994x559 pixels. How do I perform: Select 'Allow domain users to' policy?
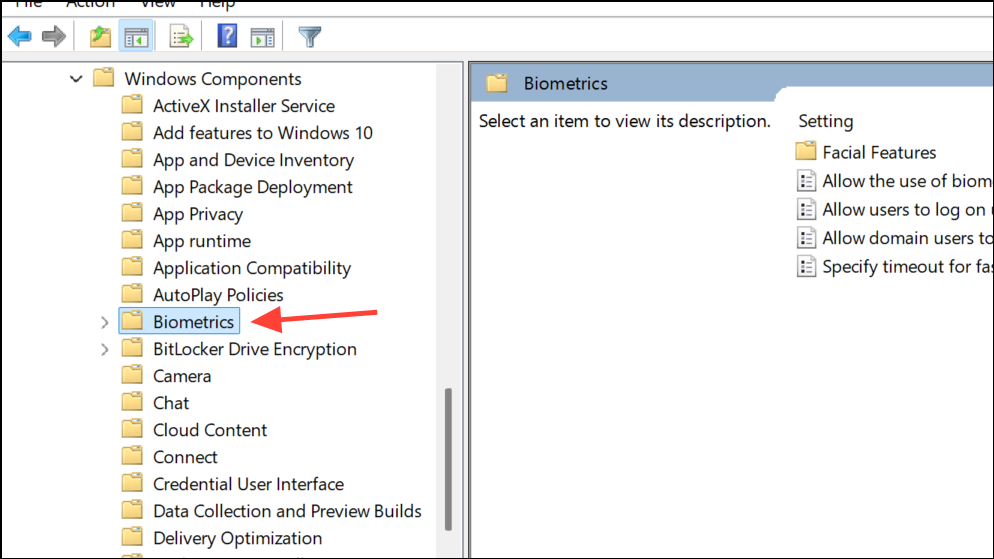907,238
